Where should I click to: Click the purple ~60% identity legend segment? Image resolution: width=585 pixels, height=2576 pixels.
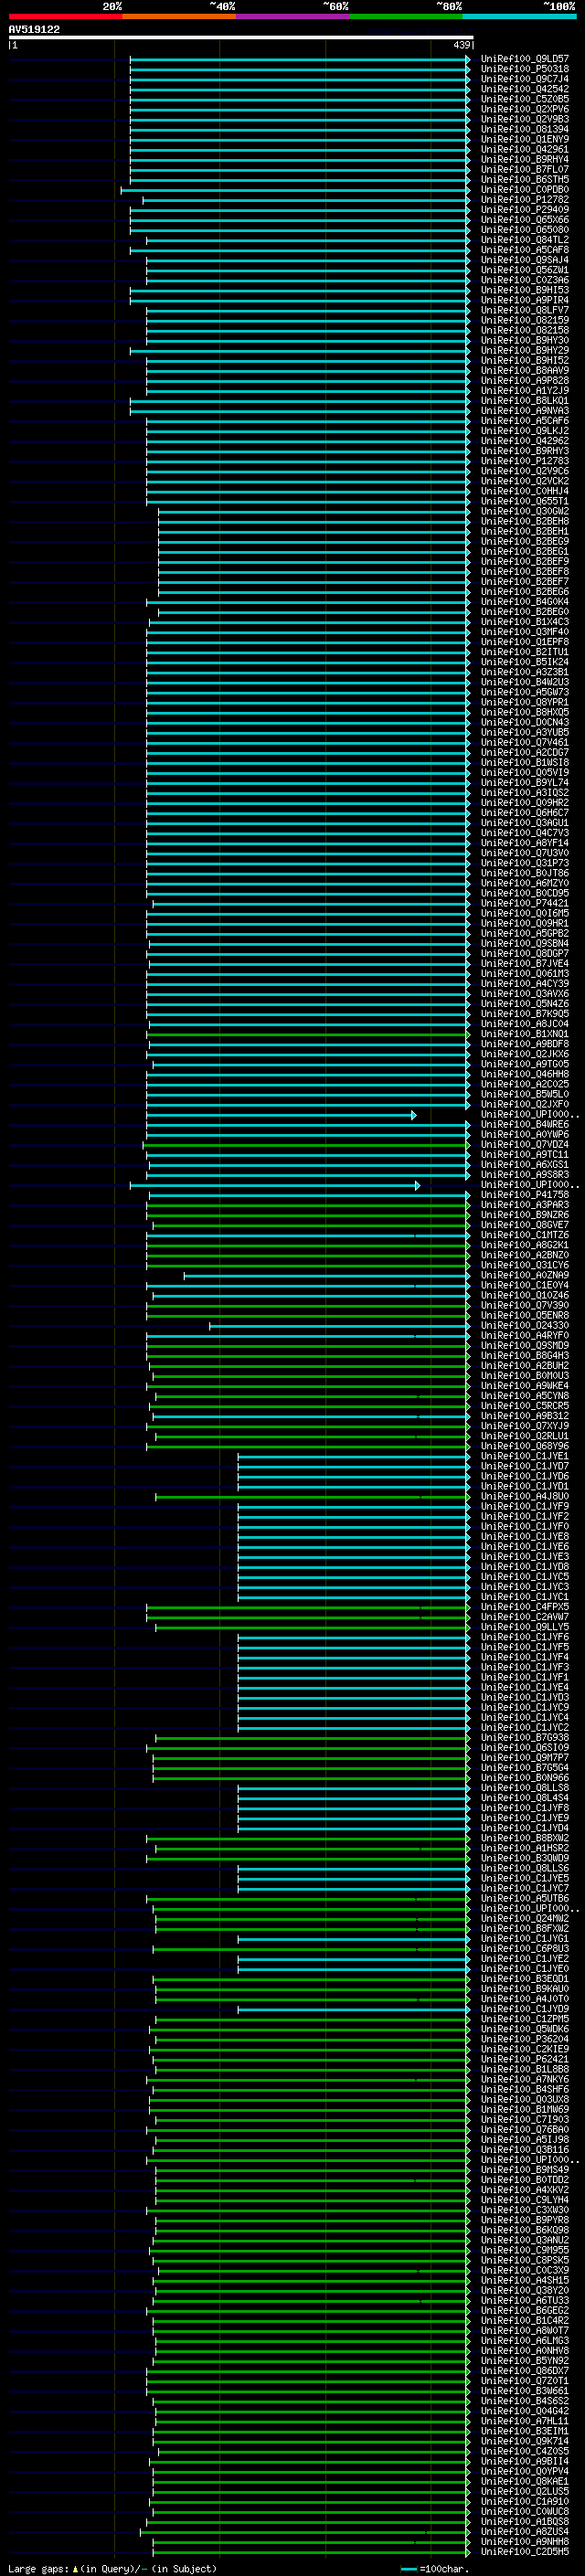[x=293, y=16]
